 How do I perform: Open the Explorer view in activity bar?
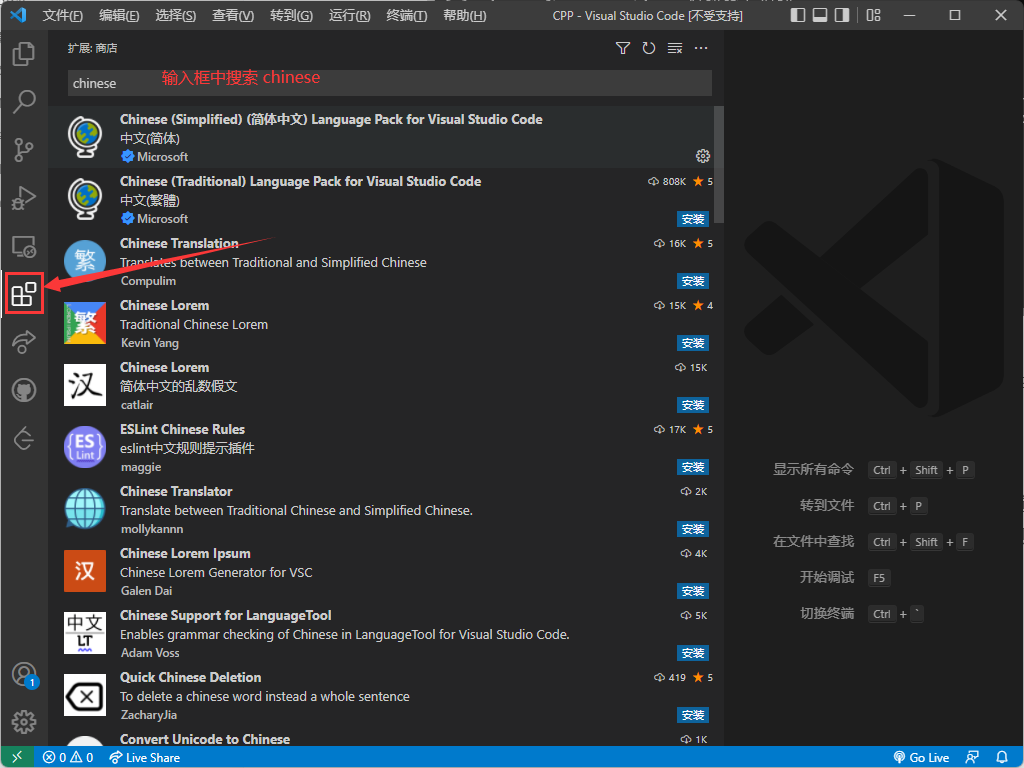tap(24, 54)
